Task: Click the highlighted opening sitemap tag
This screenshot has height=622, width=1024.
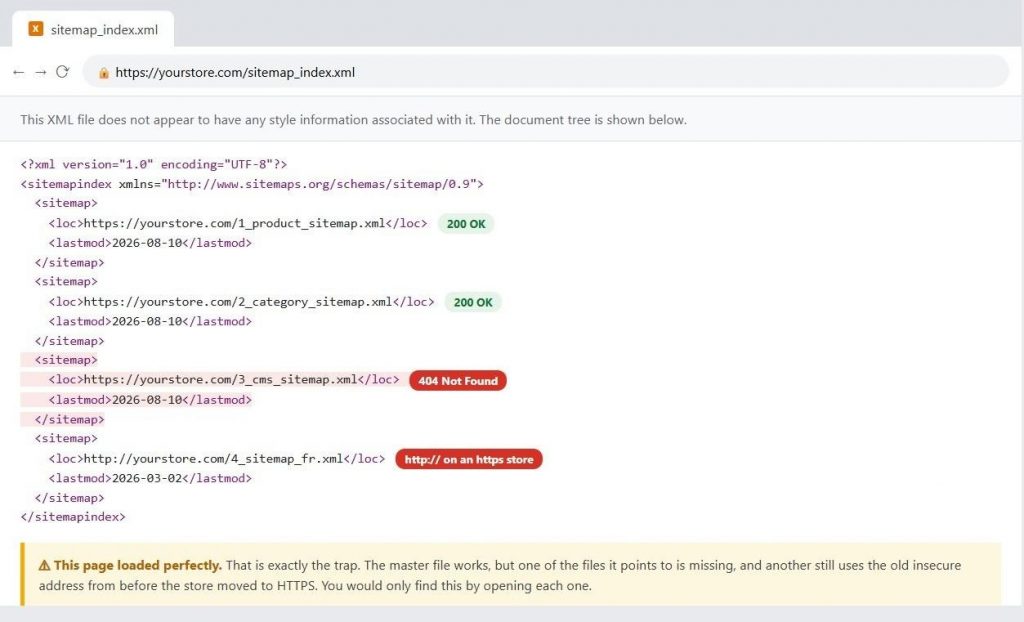Action: click(x=66, y=360)
